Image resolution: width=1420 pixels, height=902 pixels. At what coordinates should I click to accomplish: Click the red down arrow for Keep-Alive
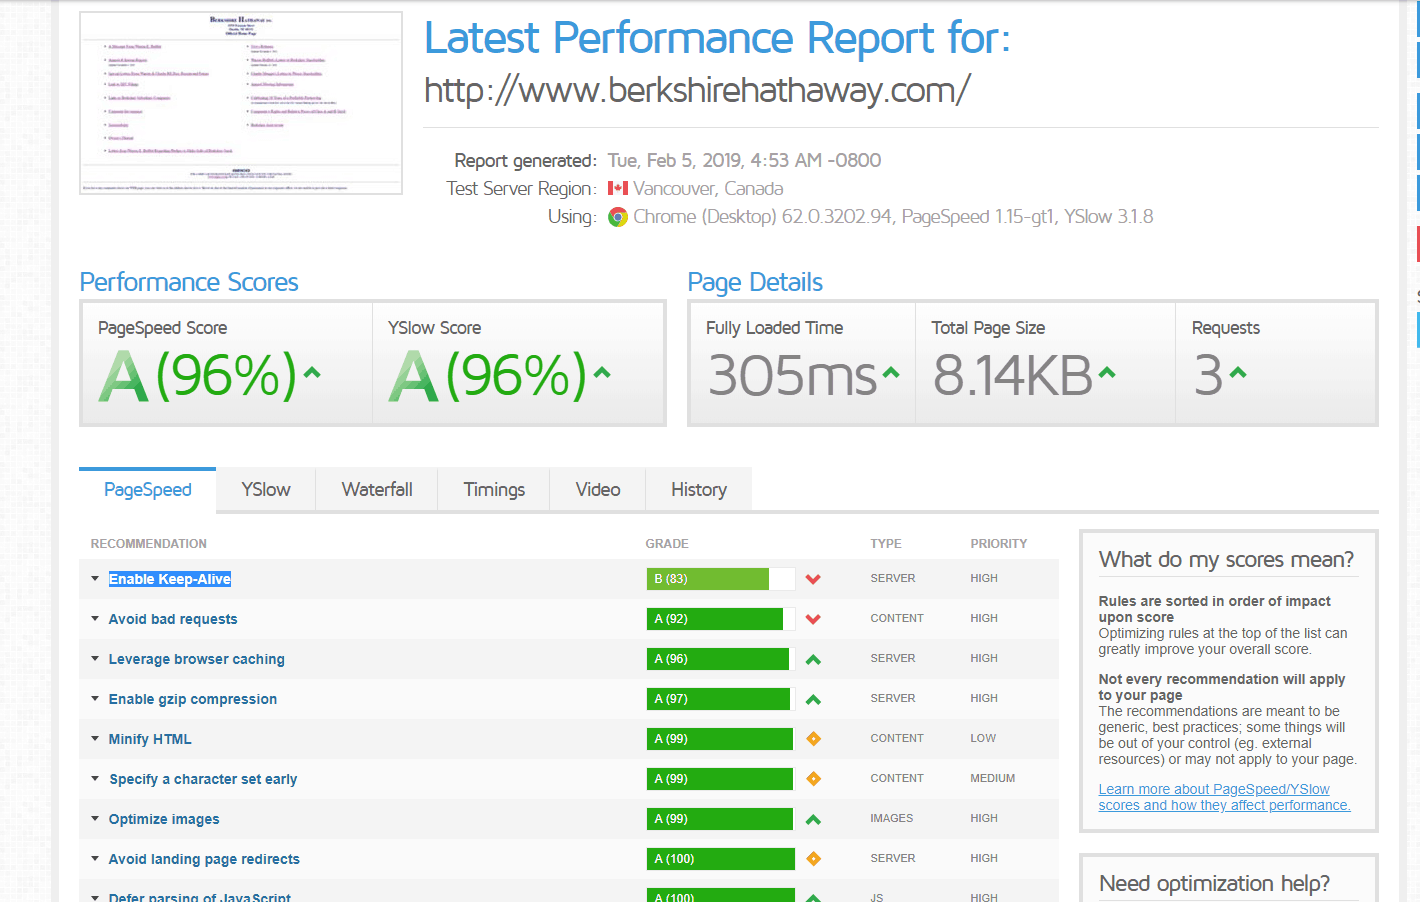click(x=813, y=579)
